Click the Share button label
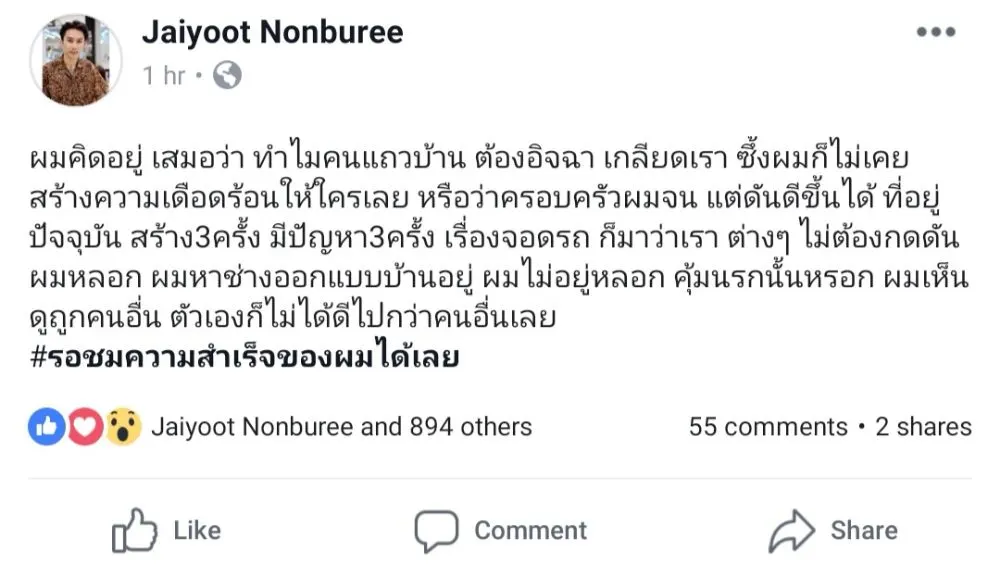Image resolution: width=1000 pixels, height=575 pixels. tap(864, 531)
